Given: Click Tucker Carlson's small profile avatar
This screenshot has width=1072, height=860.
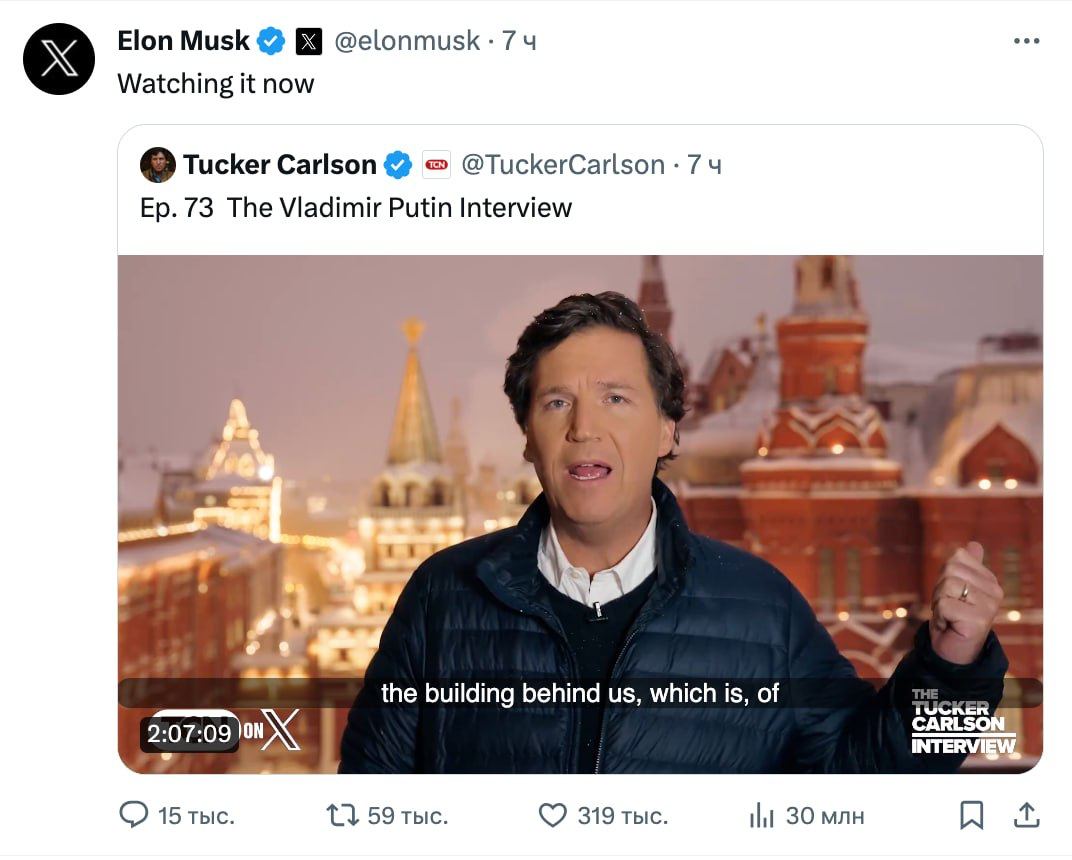Looking at the screenshot, I should click(x=158, y=165).
